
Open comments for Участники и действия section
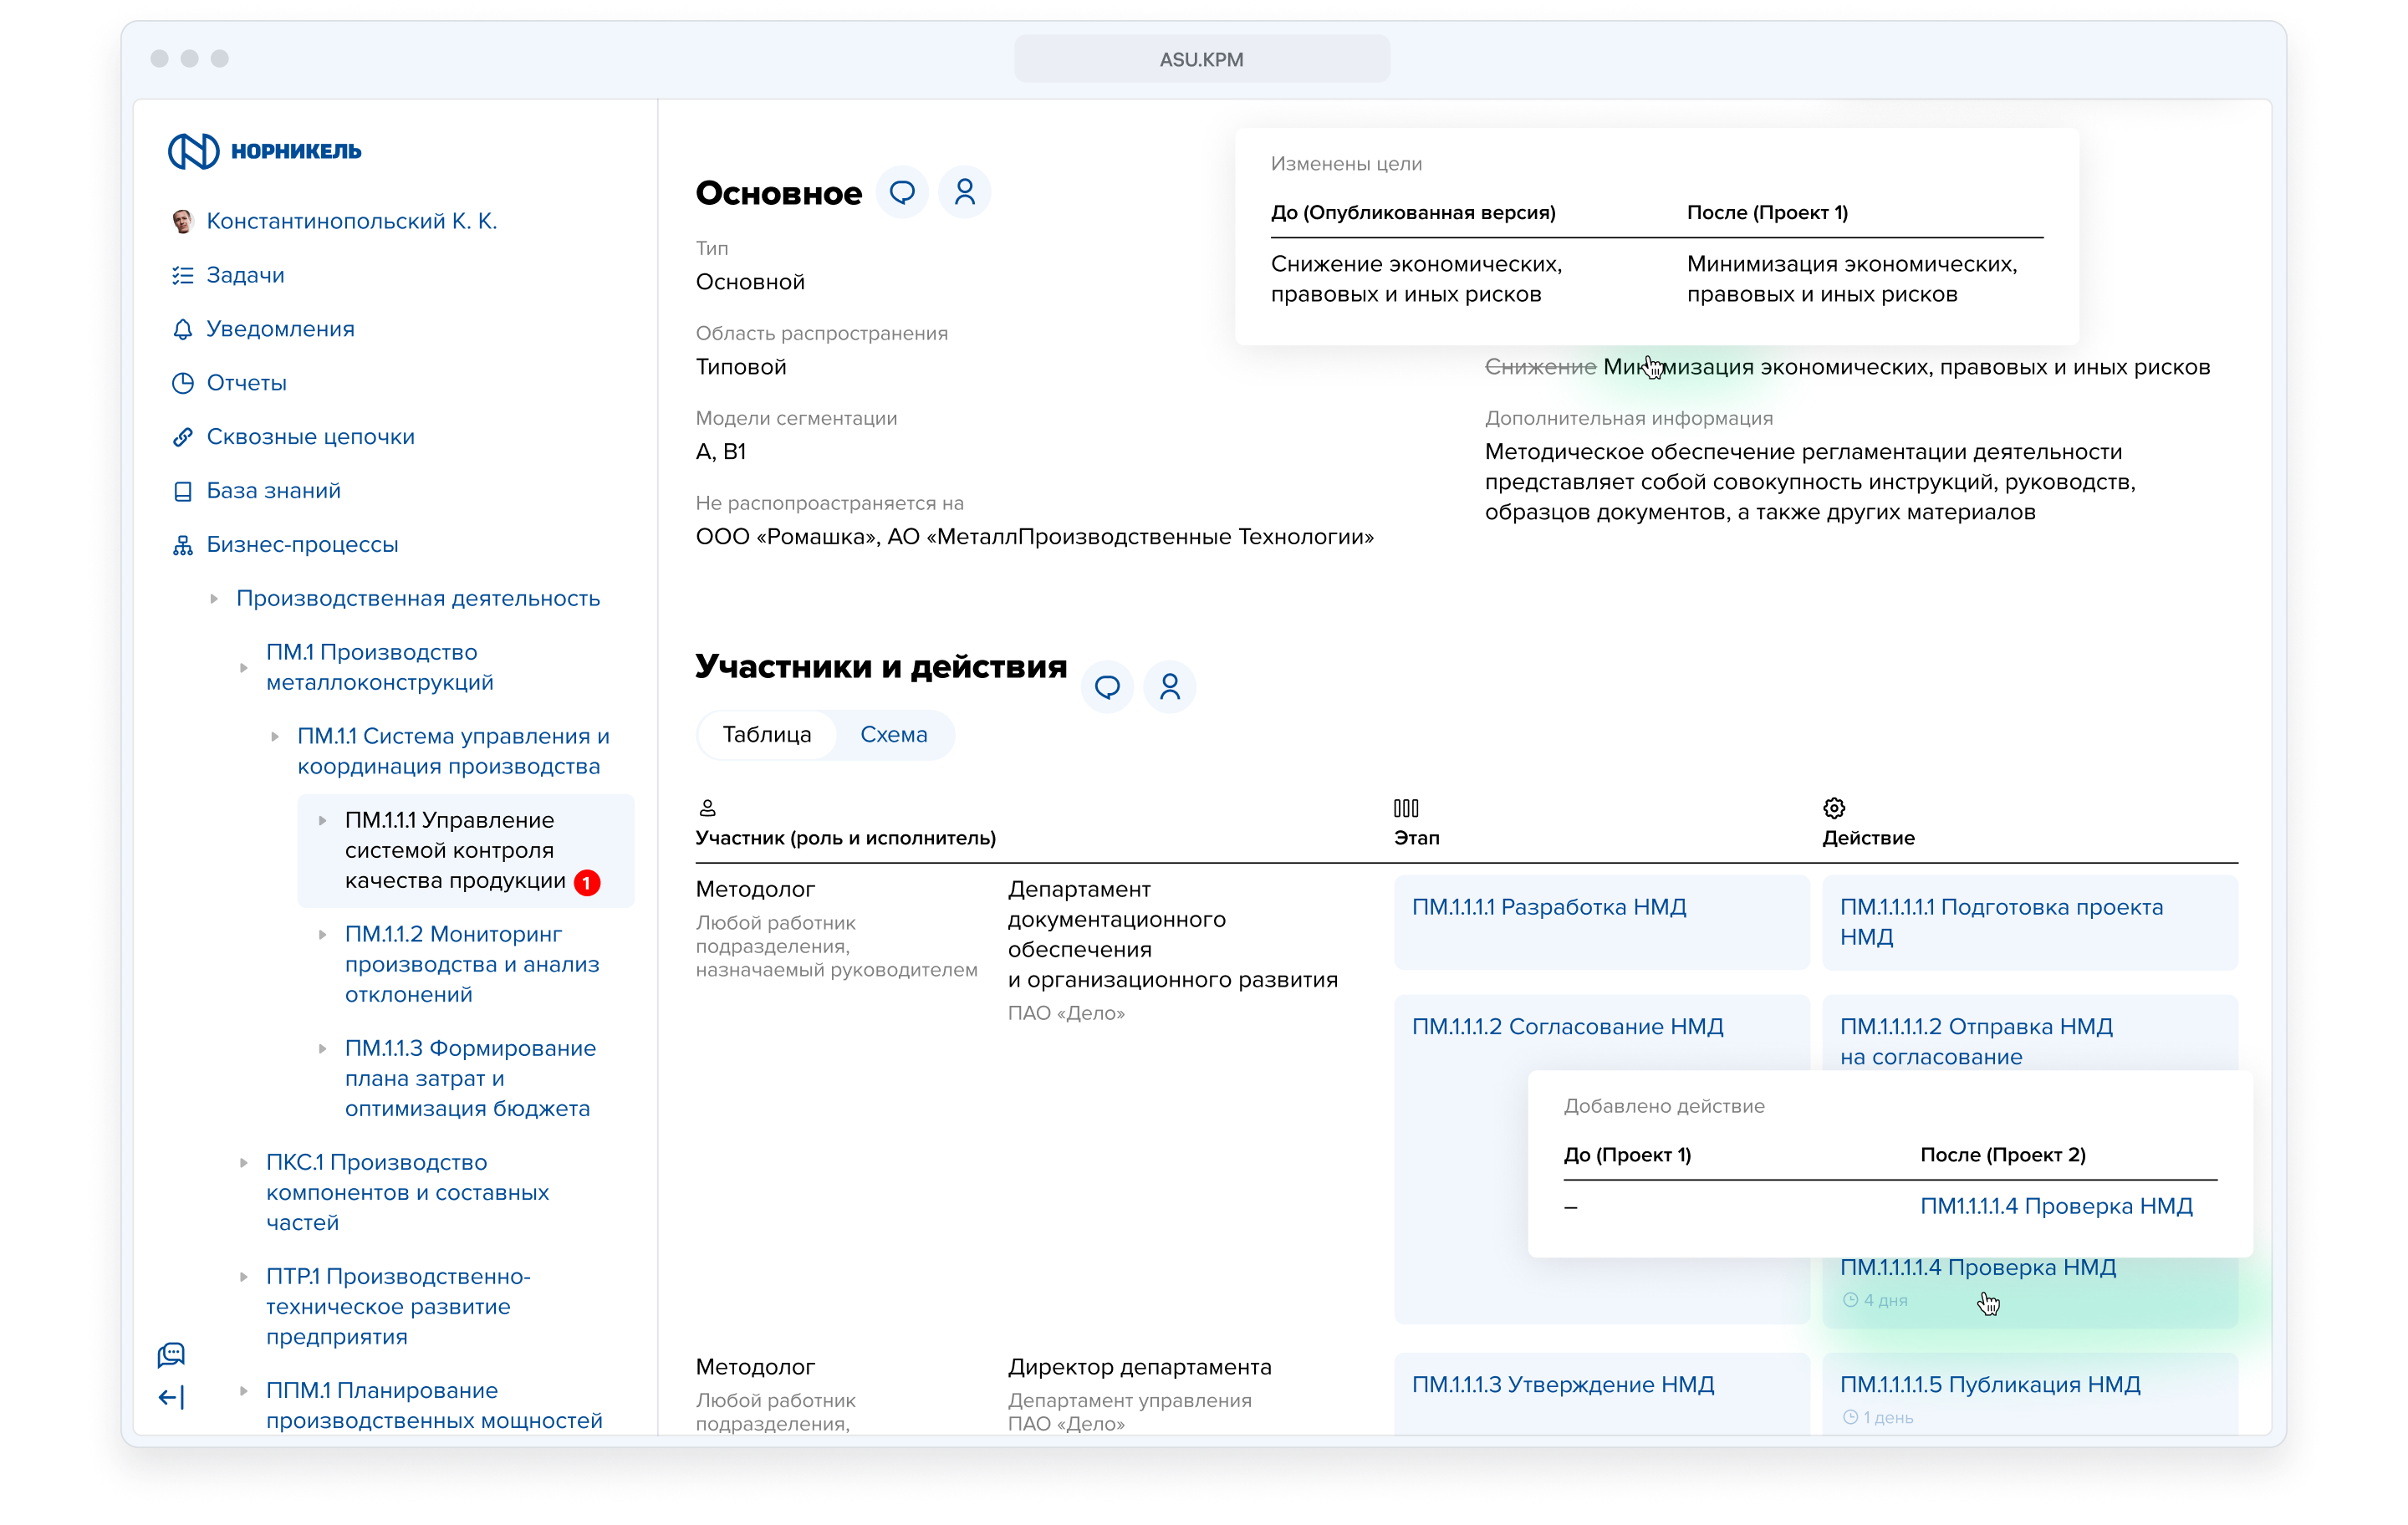(x=1107, y=687)
